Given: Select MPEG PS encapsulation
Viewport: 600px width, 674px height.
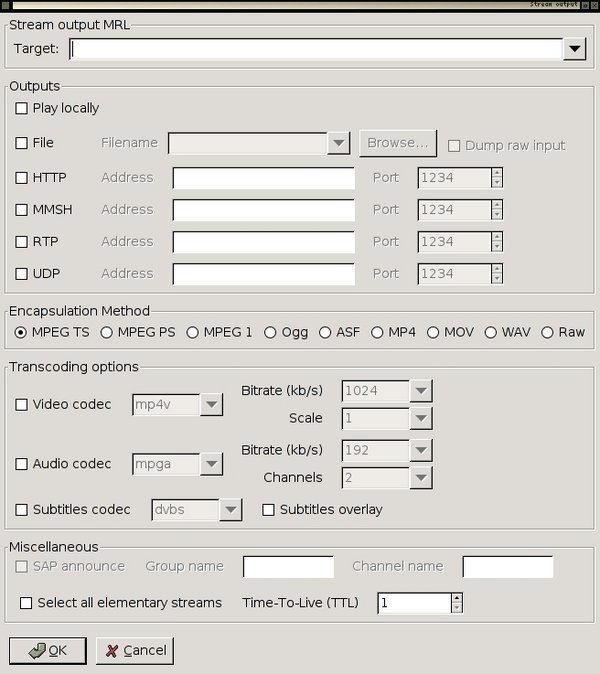Looking at the screenshot, I should click(106, 332).
